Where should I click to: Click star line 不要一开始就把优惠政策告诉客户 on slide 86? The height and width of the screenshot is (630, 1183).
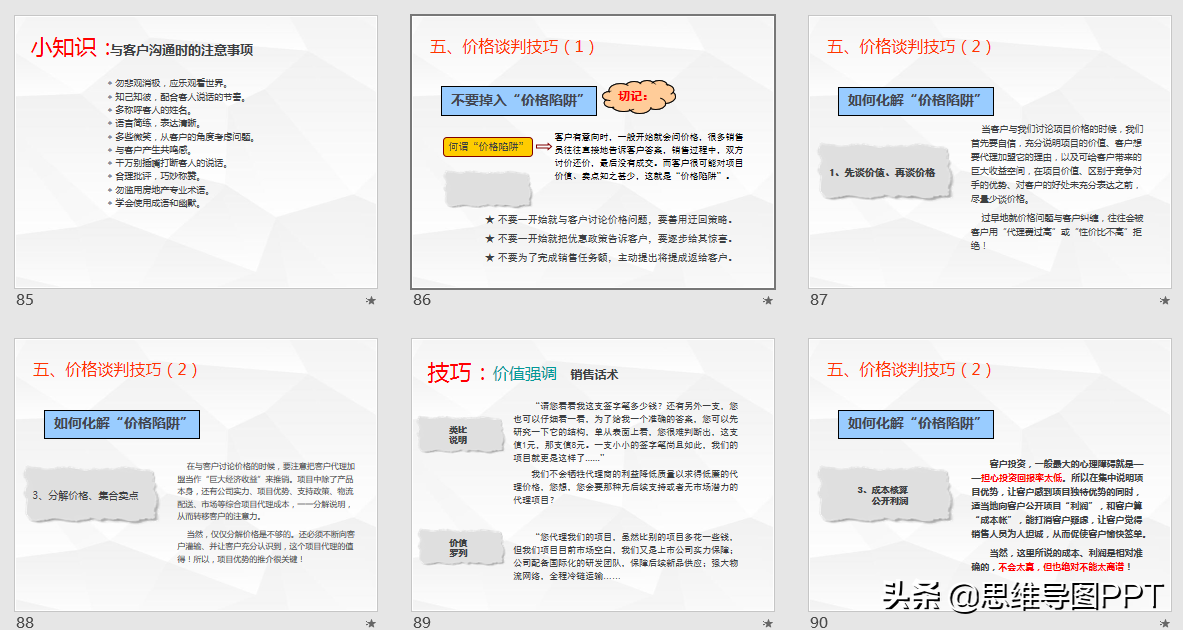point(609,238)
